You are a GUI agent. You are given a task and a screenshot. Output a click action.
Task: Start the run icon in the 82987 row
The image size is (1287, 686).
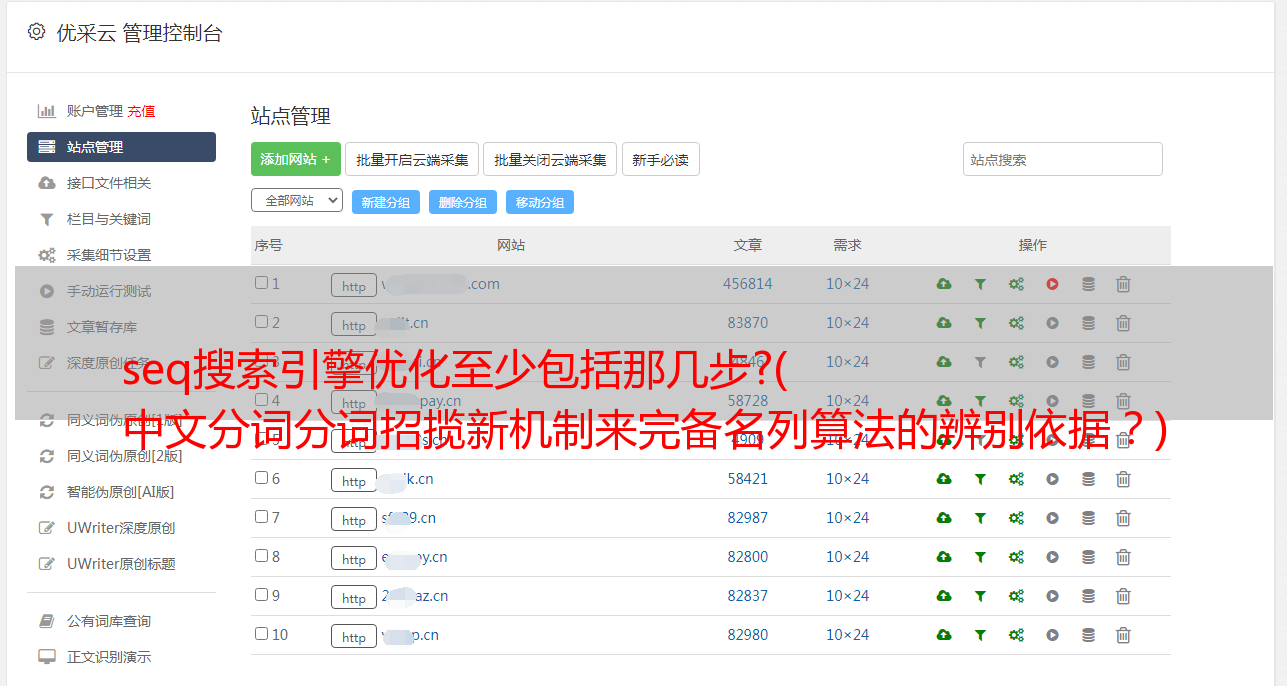point(1052,518)
